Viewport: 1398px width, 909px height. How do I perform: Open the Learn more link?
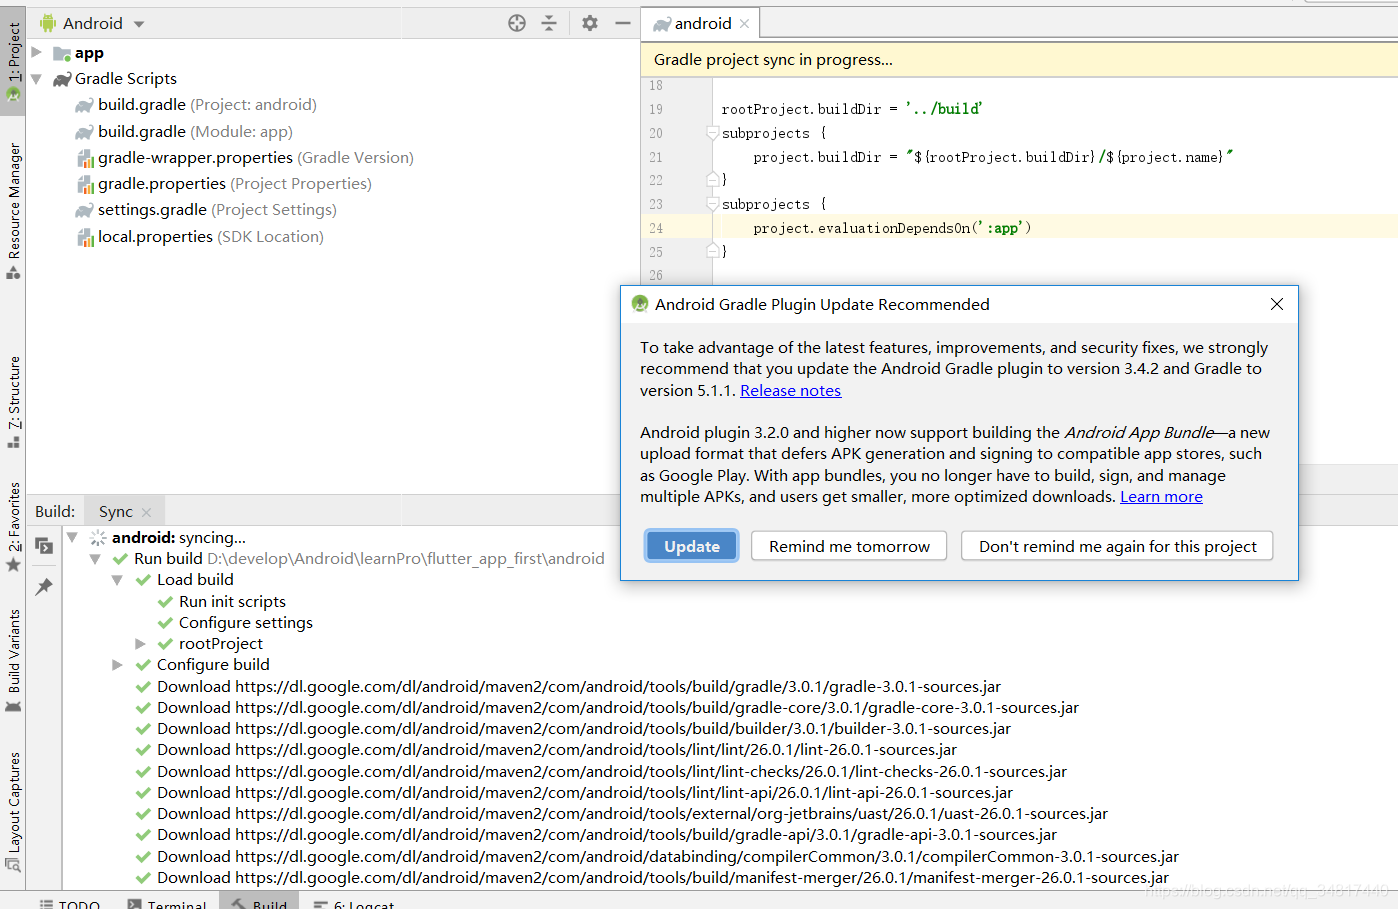[x=1161, y=497]
